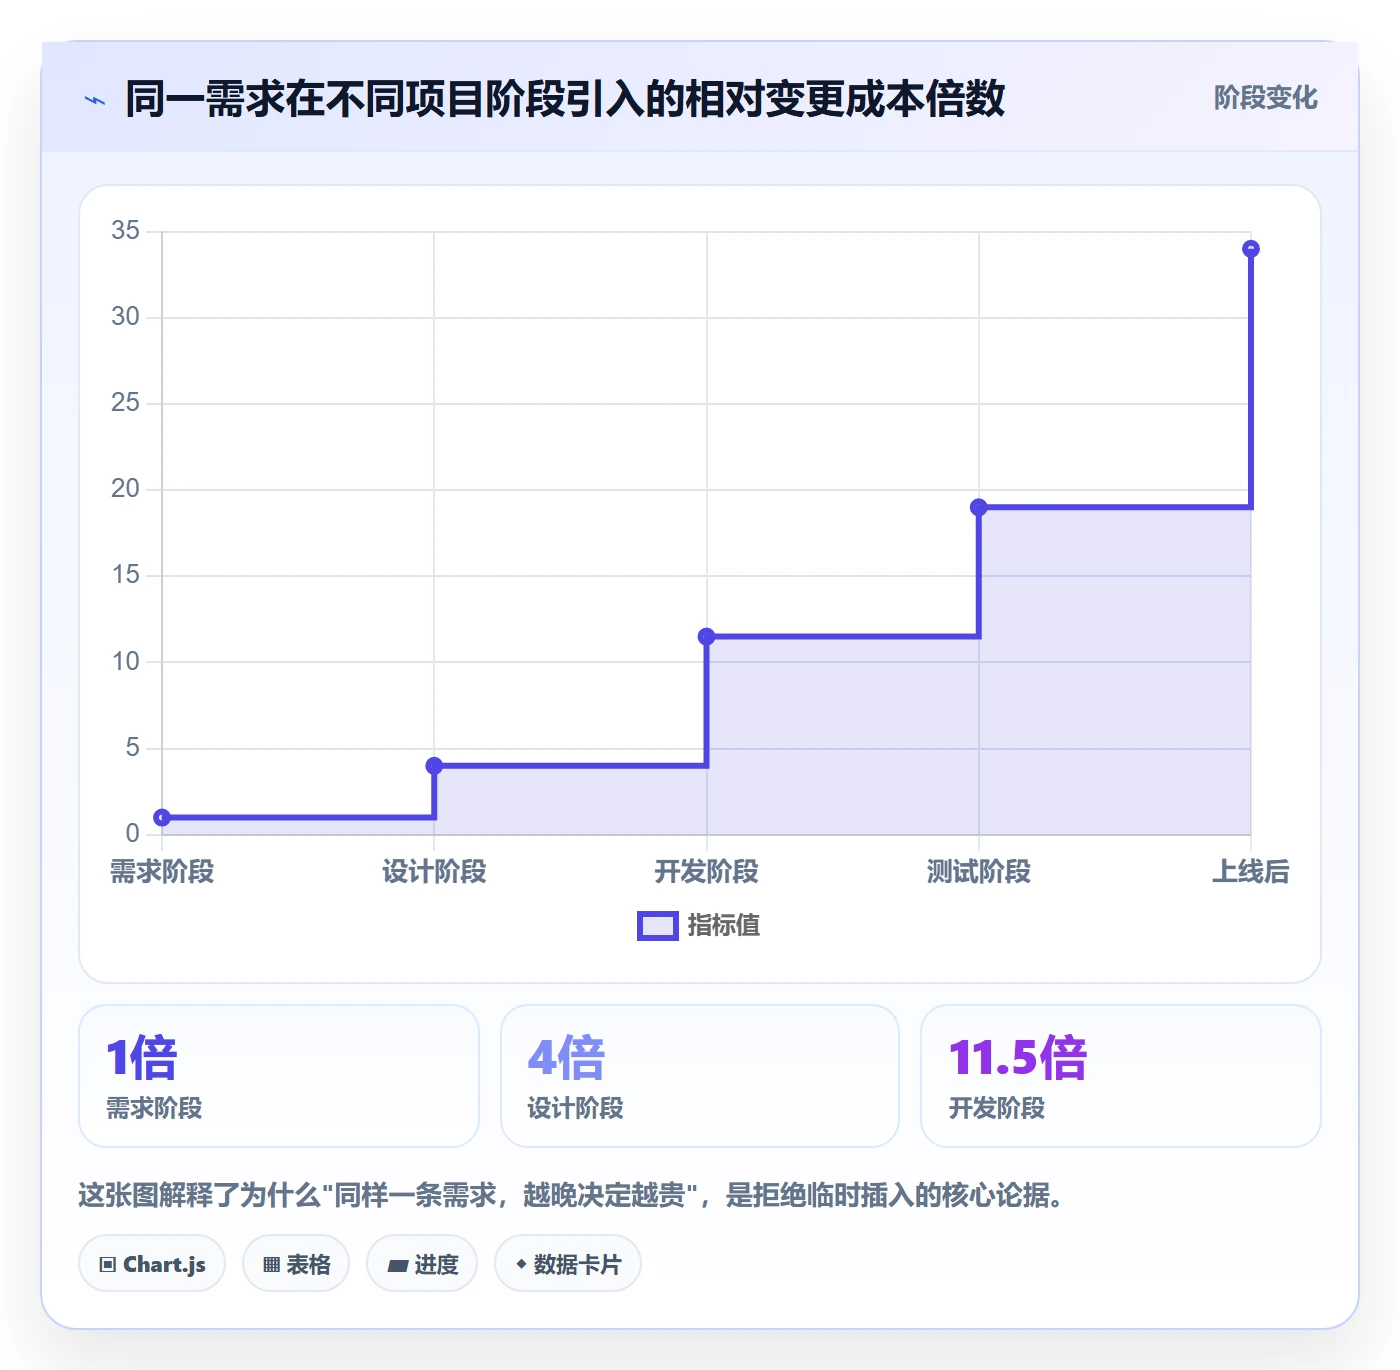Image resolution: width=1400 pixels, height=1370 pixels.
Task: Click the 阶段变化 label in header
Action: (1265, 98)
